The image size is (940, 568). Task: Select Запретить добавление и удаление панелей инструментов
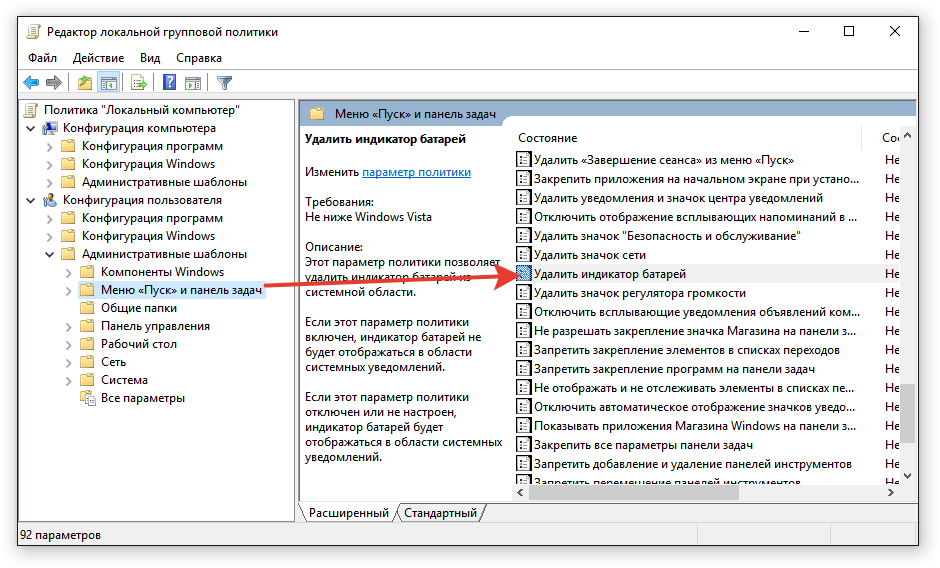[692, 464]
